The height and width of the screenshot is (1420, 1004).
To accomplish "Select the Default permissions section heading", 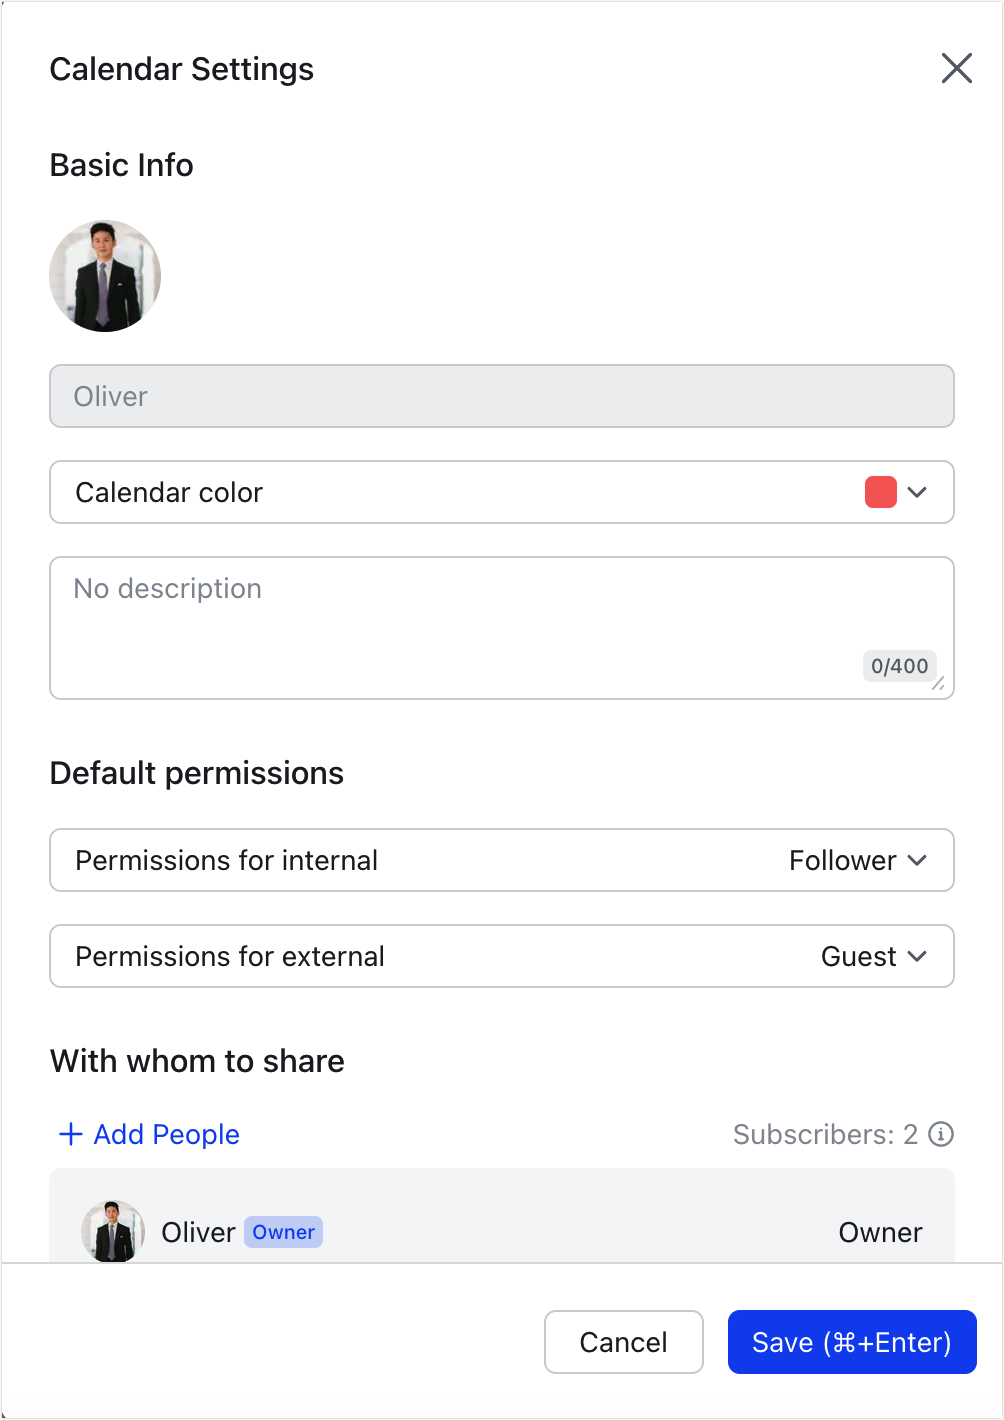I will [196, 773].
